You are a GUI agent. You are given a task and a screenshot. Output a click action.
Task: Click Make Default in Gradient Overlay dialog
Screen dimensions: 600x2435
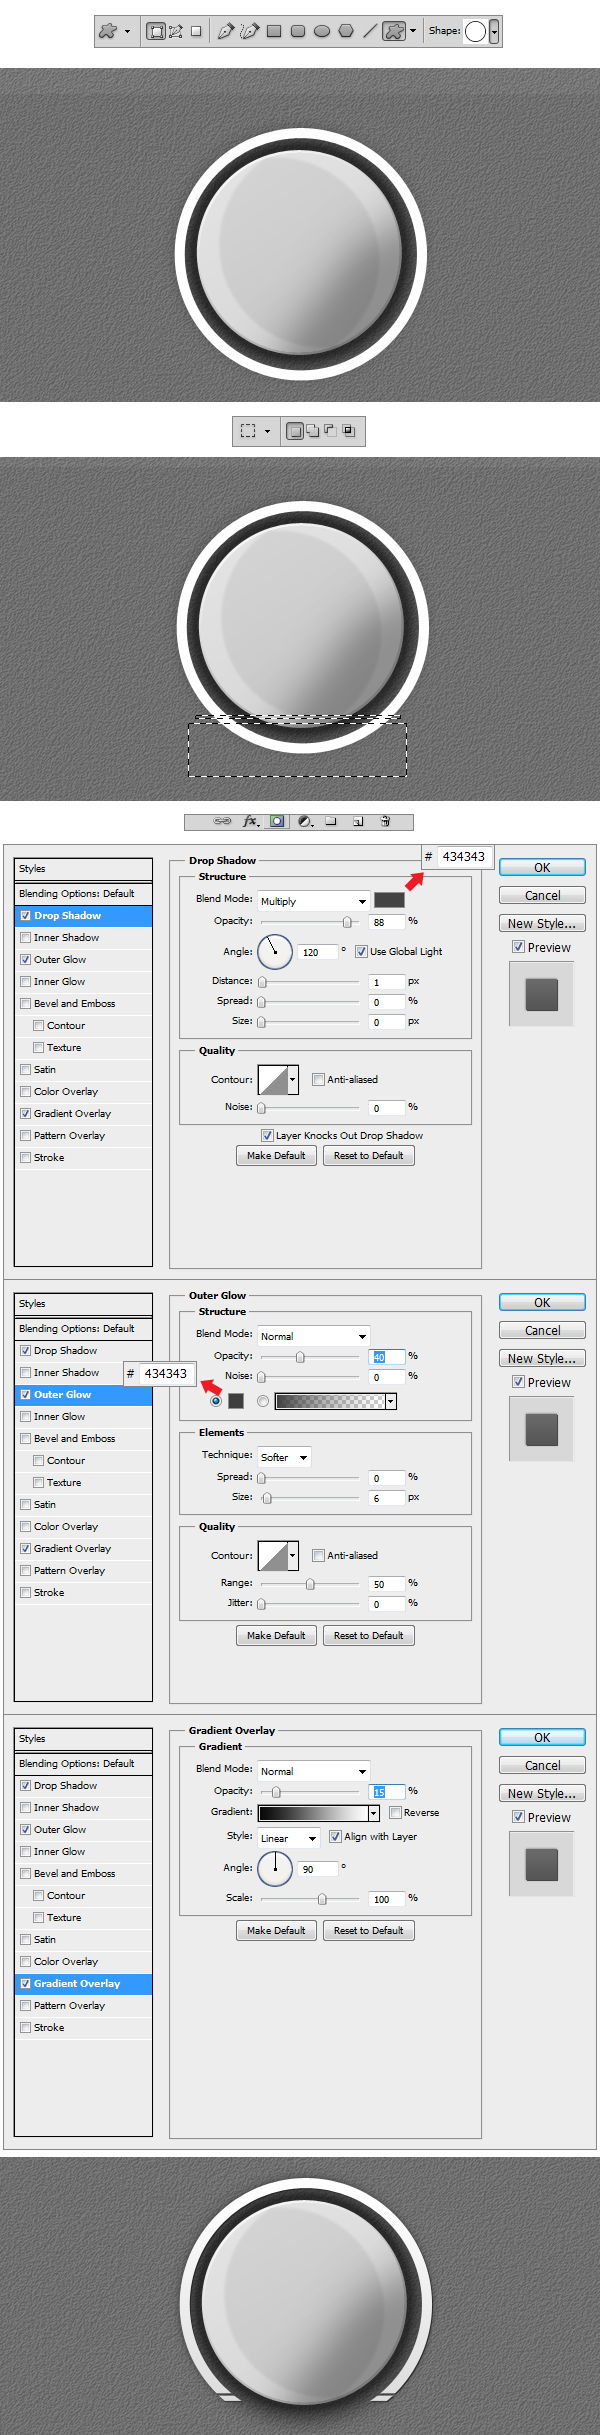coord(276,1930)
